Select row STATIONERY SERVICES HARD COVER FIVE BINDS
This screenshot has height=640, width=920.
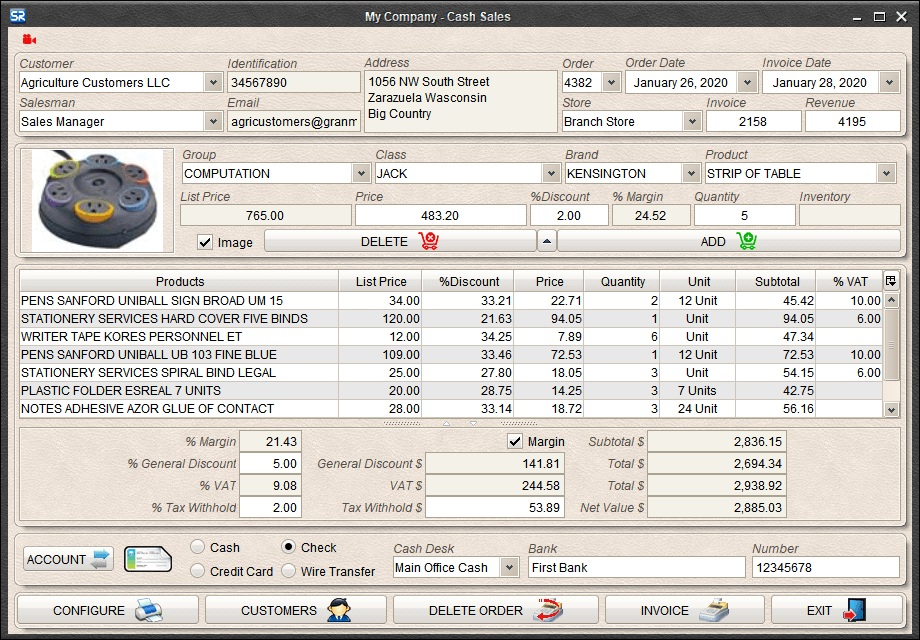451,319
